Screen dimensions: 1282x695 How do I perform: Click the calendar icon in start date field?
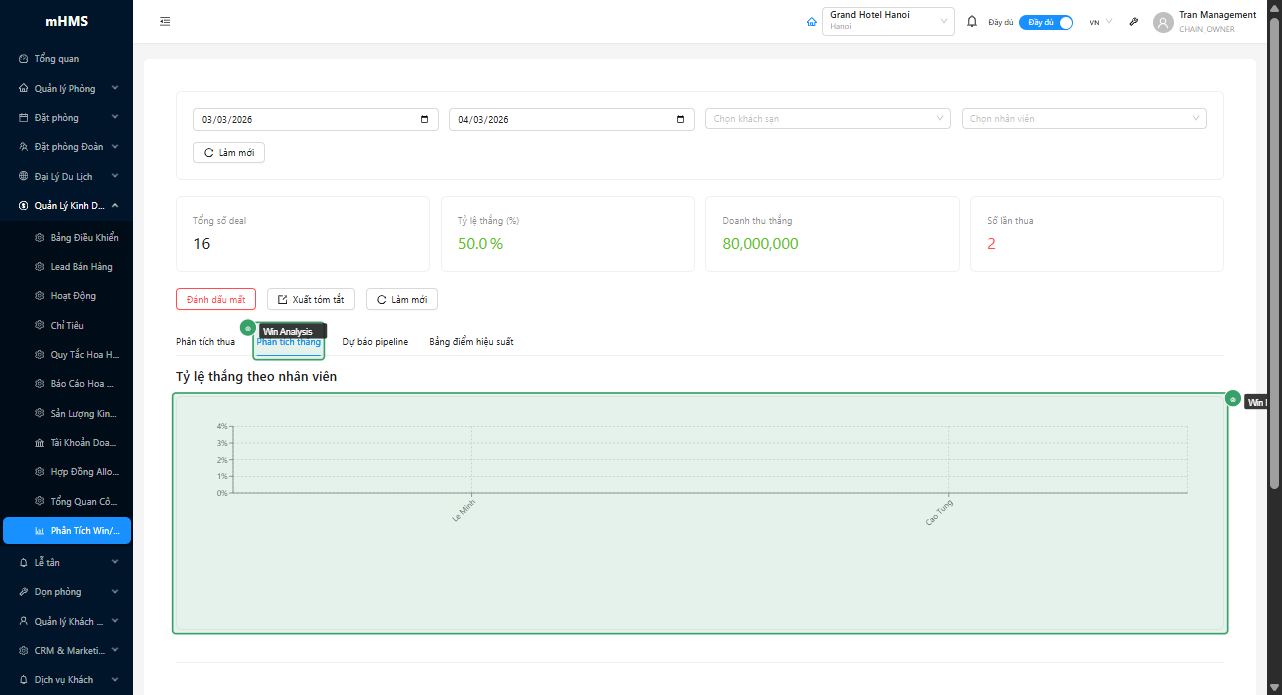[x=424, y=120]
